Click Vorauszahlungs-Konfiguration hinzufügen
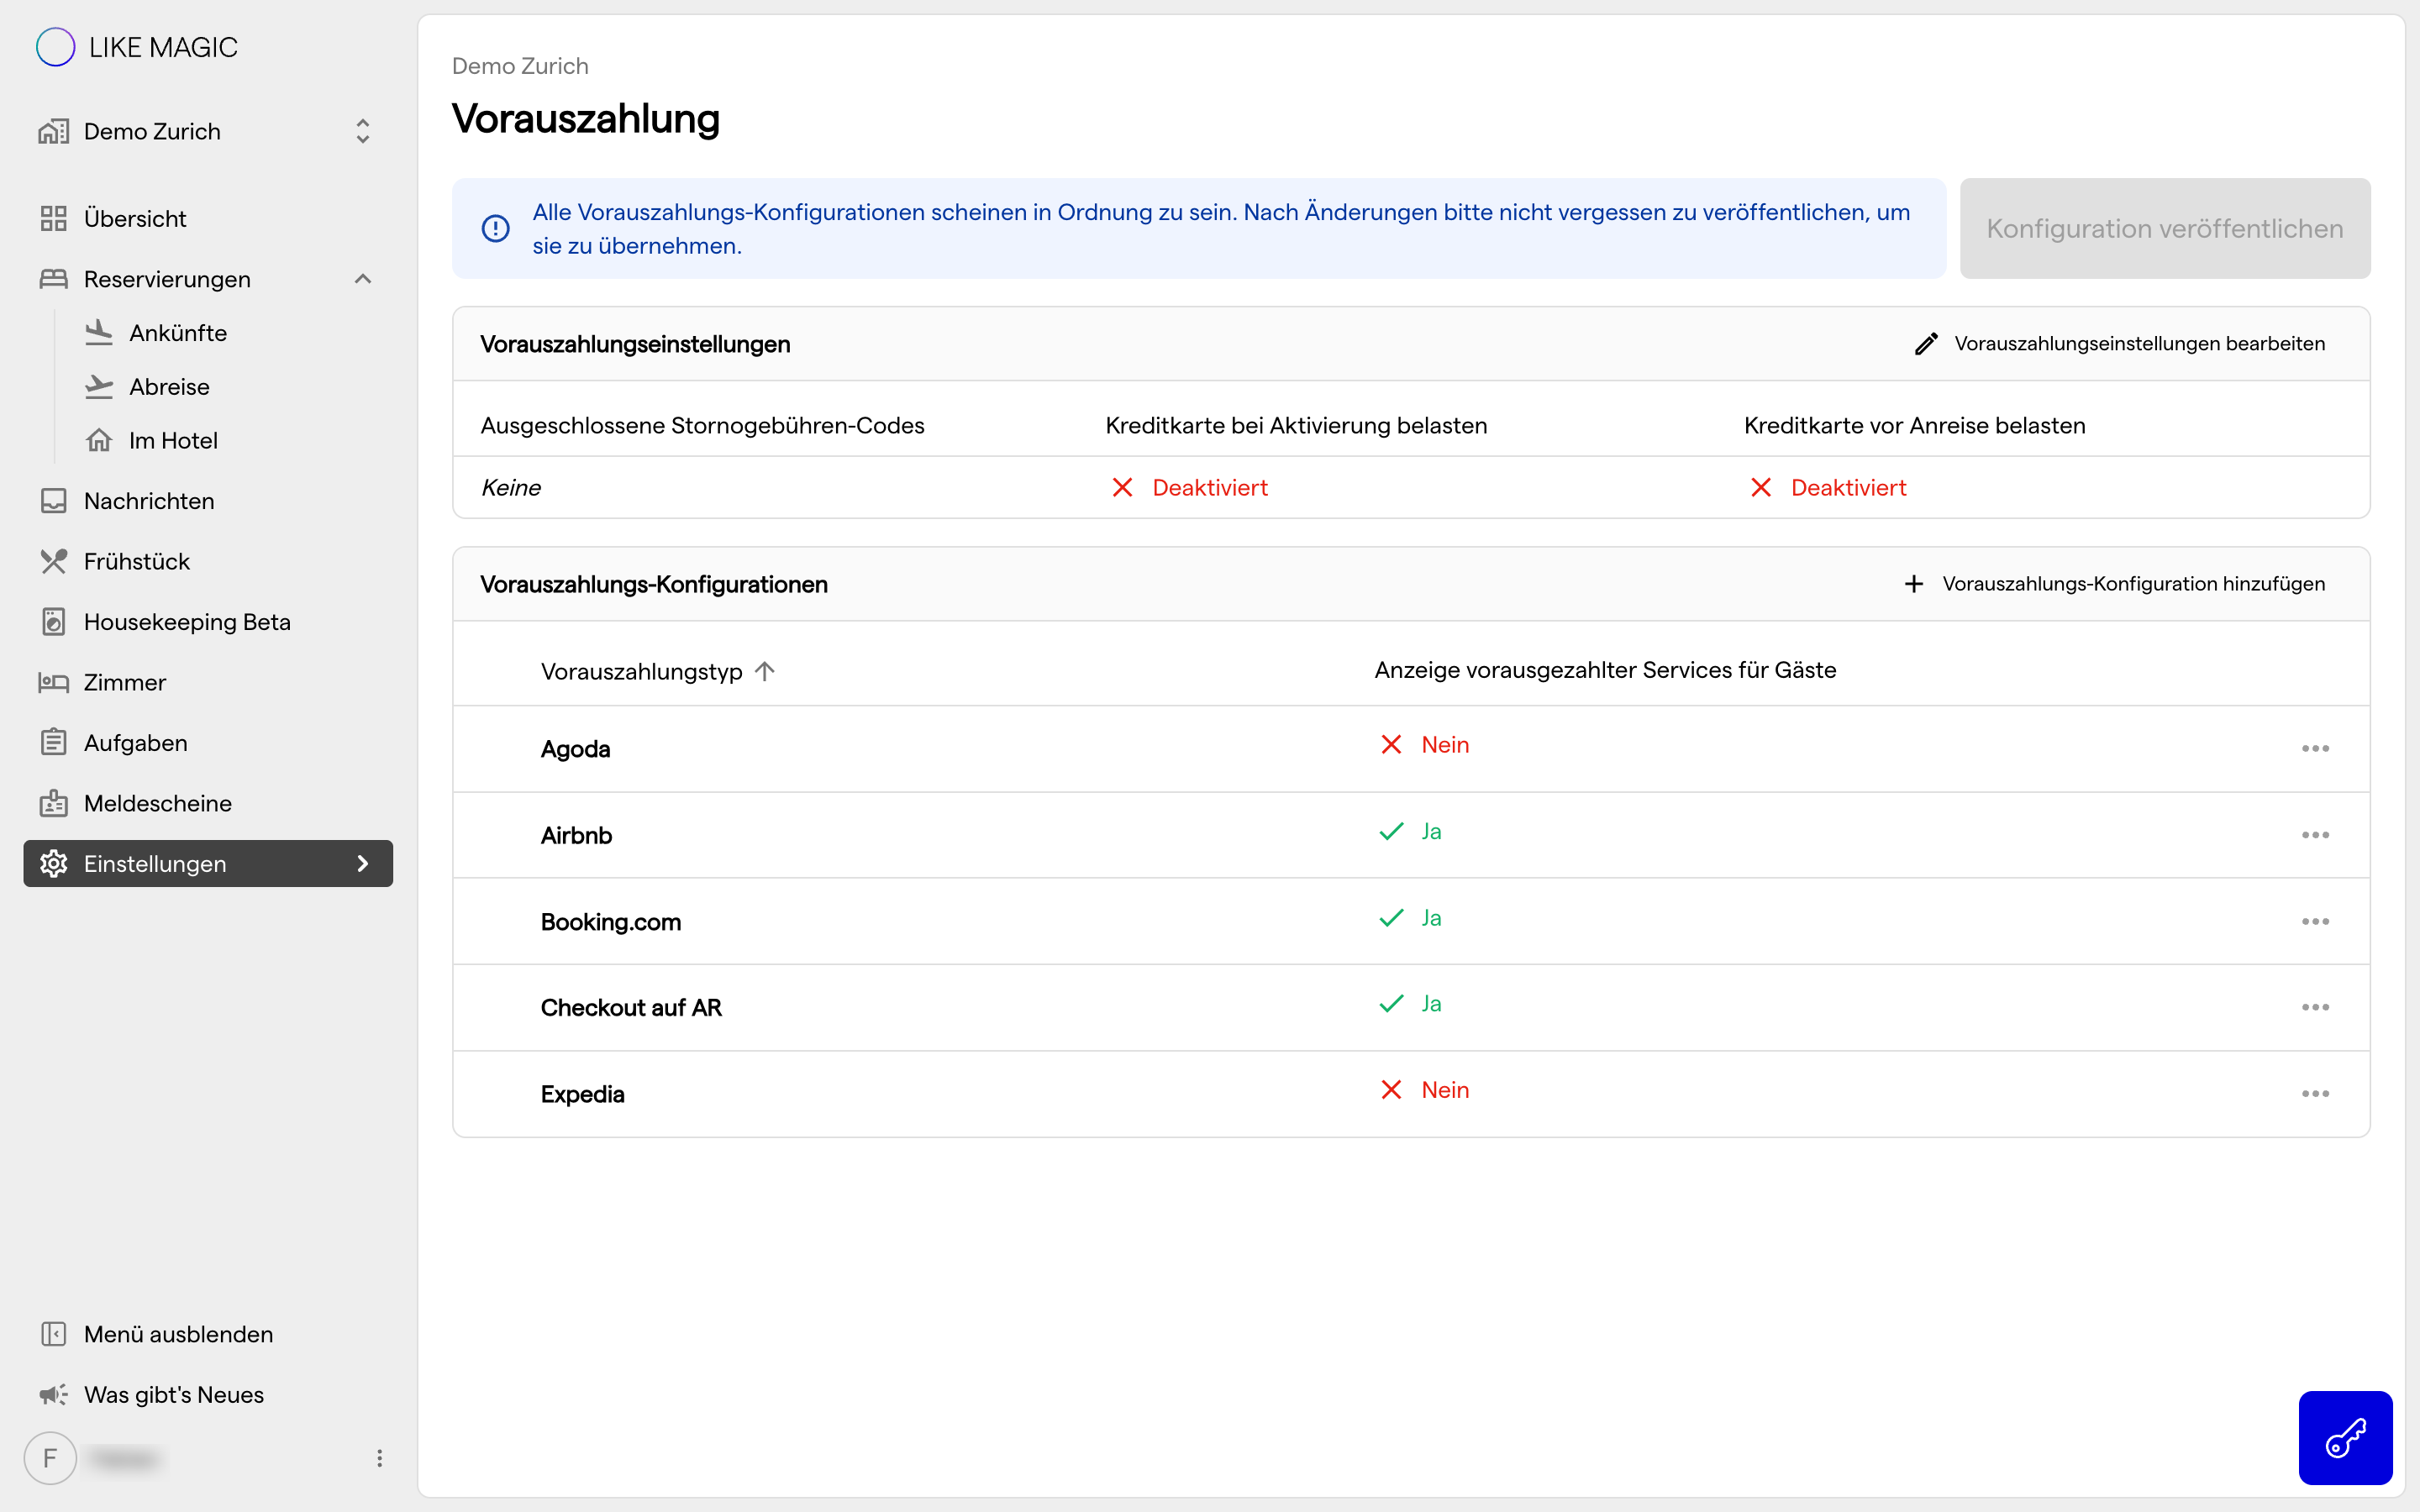This screenshot has height=1512, width=2420. tap(2114, 584)
